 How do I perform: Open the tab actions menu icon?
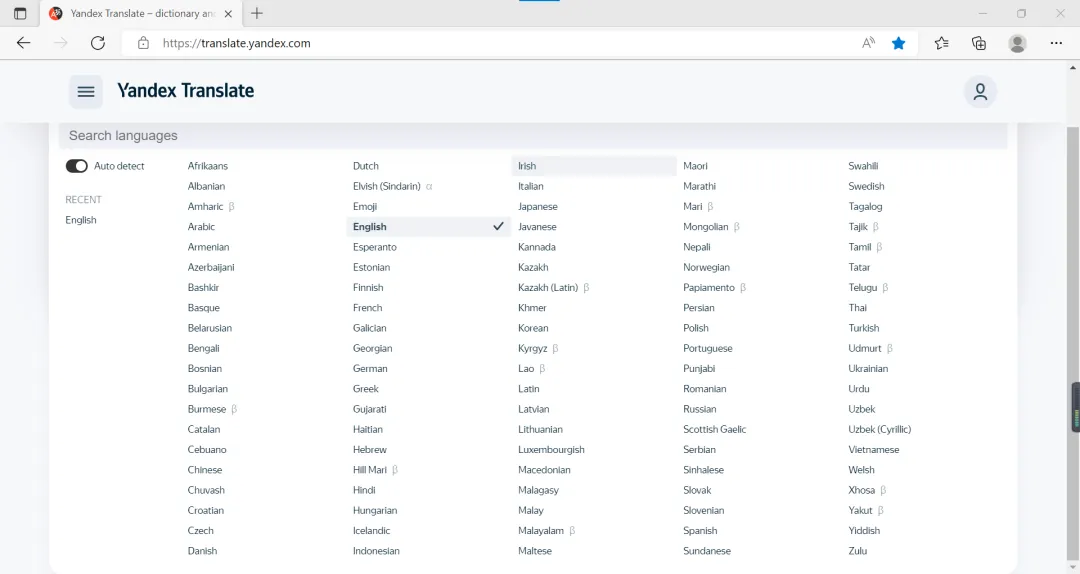pos(20,13)
